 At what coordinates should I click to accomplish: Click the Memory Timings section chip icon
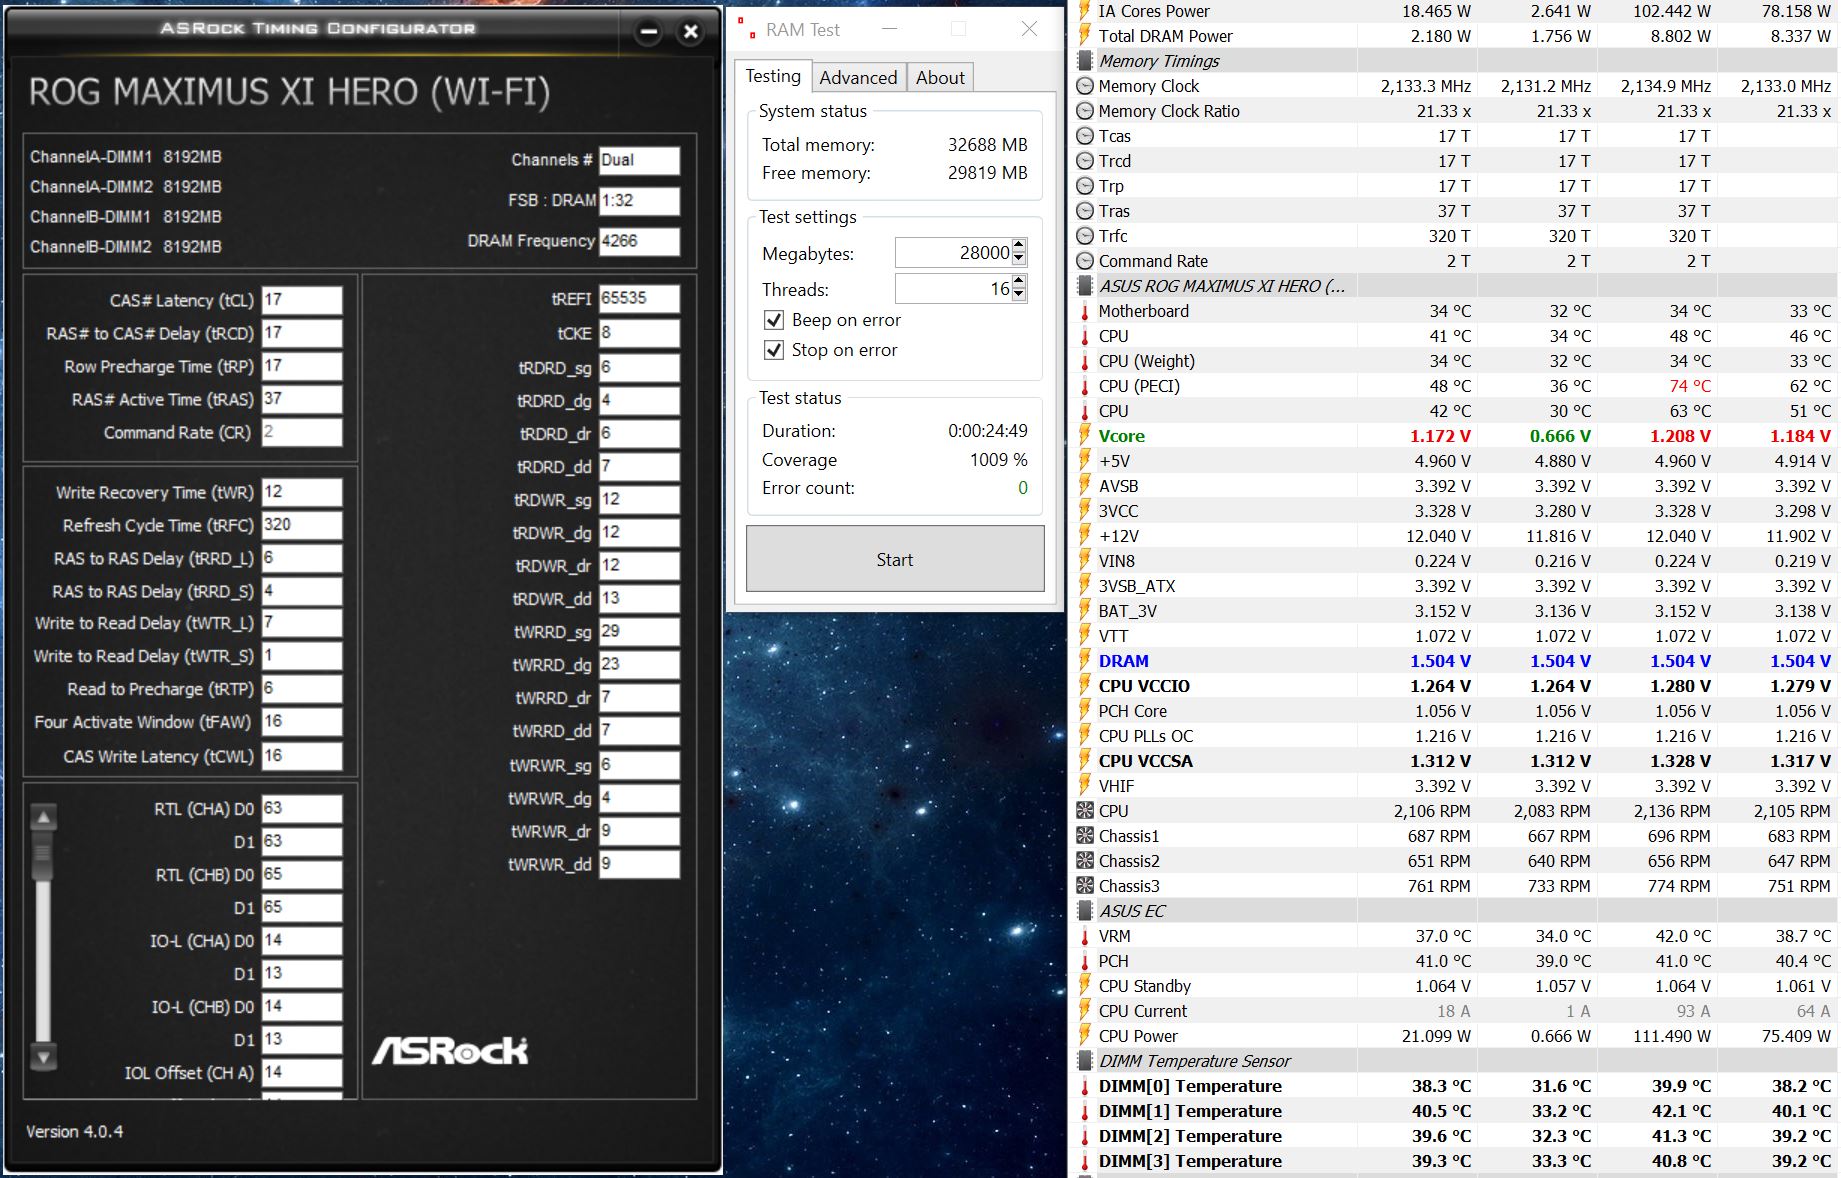pos(1085,61)
